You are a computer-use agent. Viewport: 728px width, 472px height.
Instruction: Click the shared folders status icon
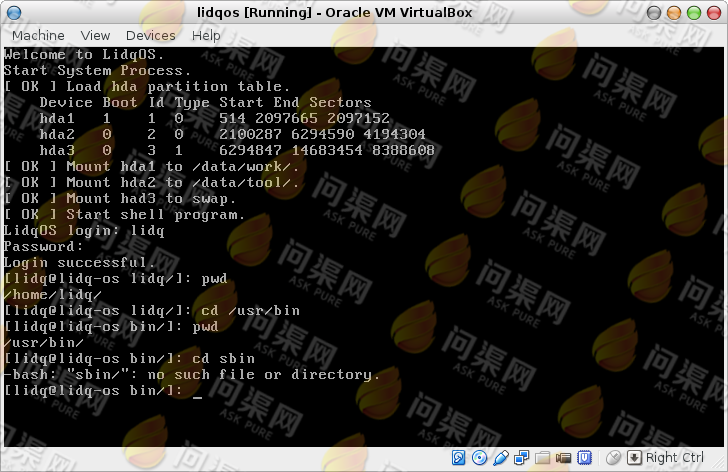click(x=542, y=458)
